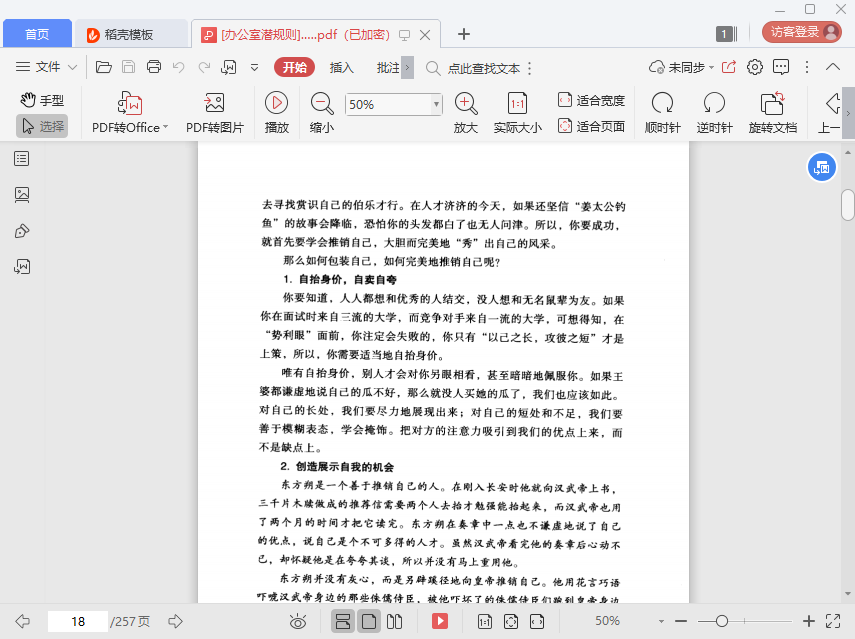855x639 pixels.
Task: Open the 文件 menu
Action: (x=38, y=67)
